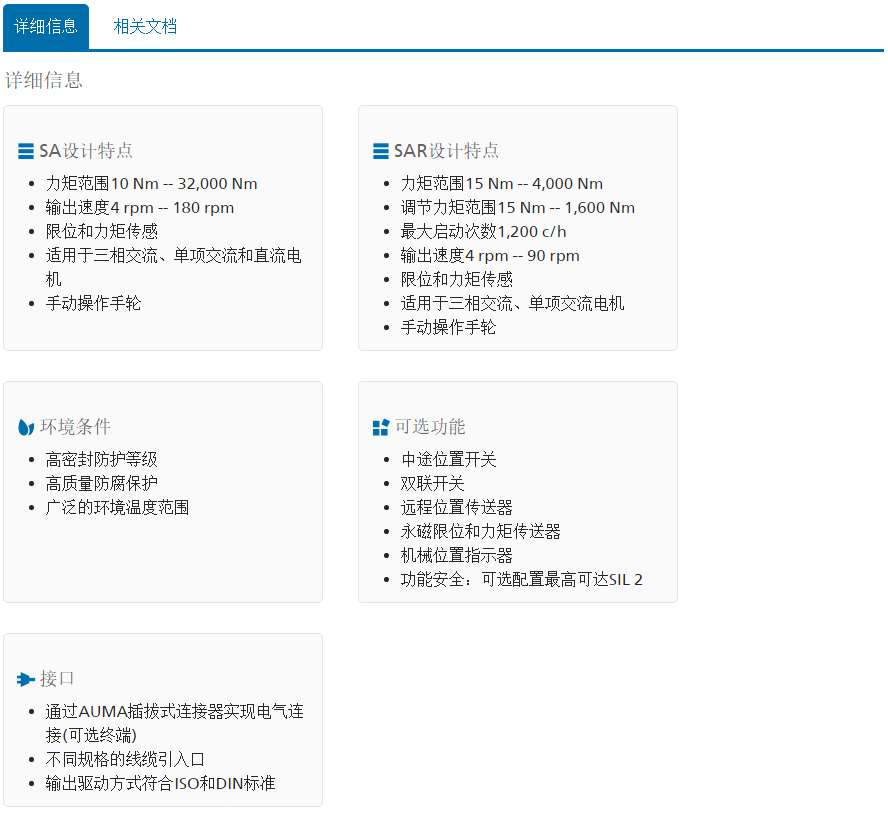Switch to the 相关文档 tab
This screenshot has height=817, width=888.
tap(145, 26)
